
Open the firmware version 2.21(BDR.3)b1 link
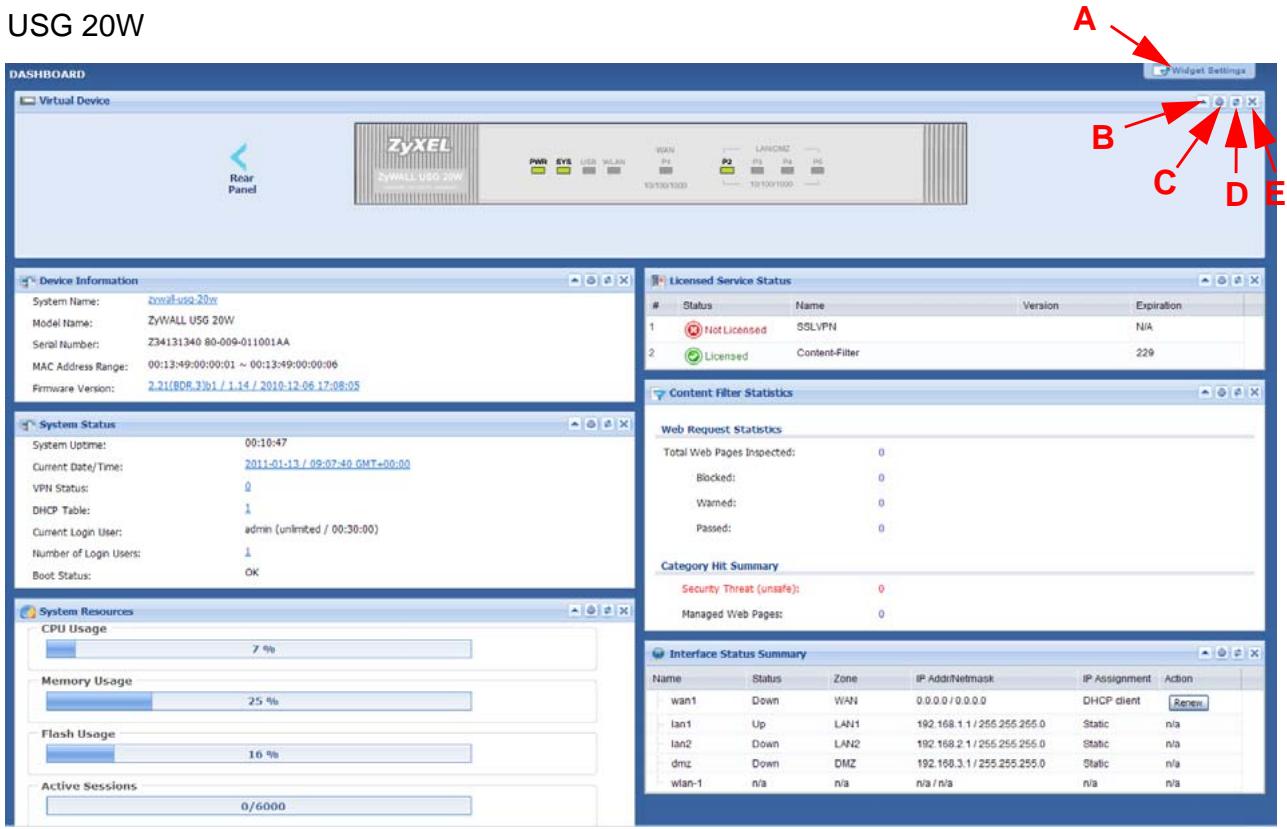tap(253, 385)
